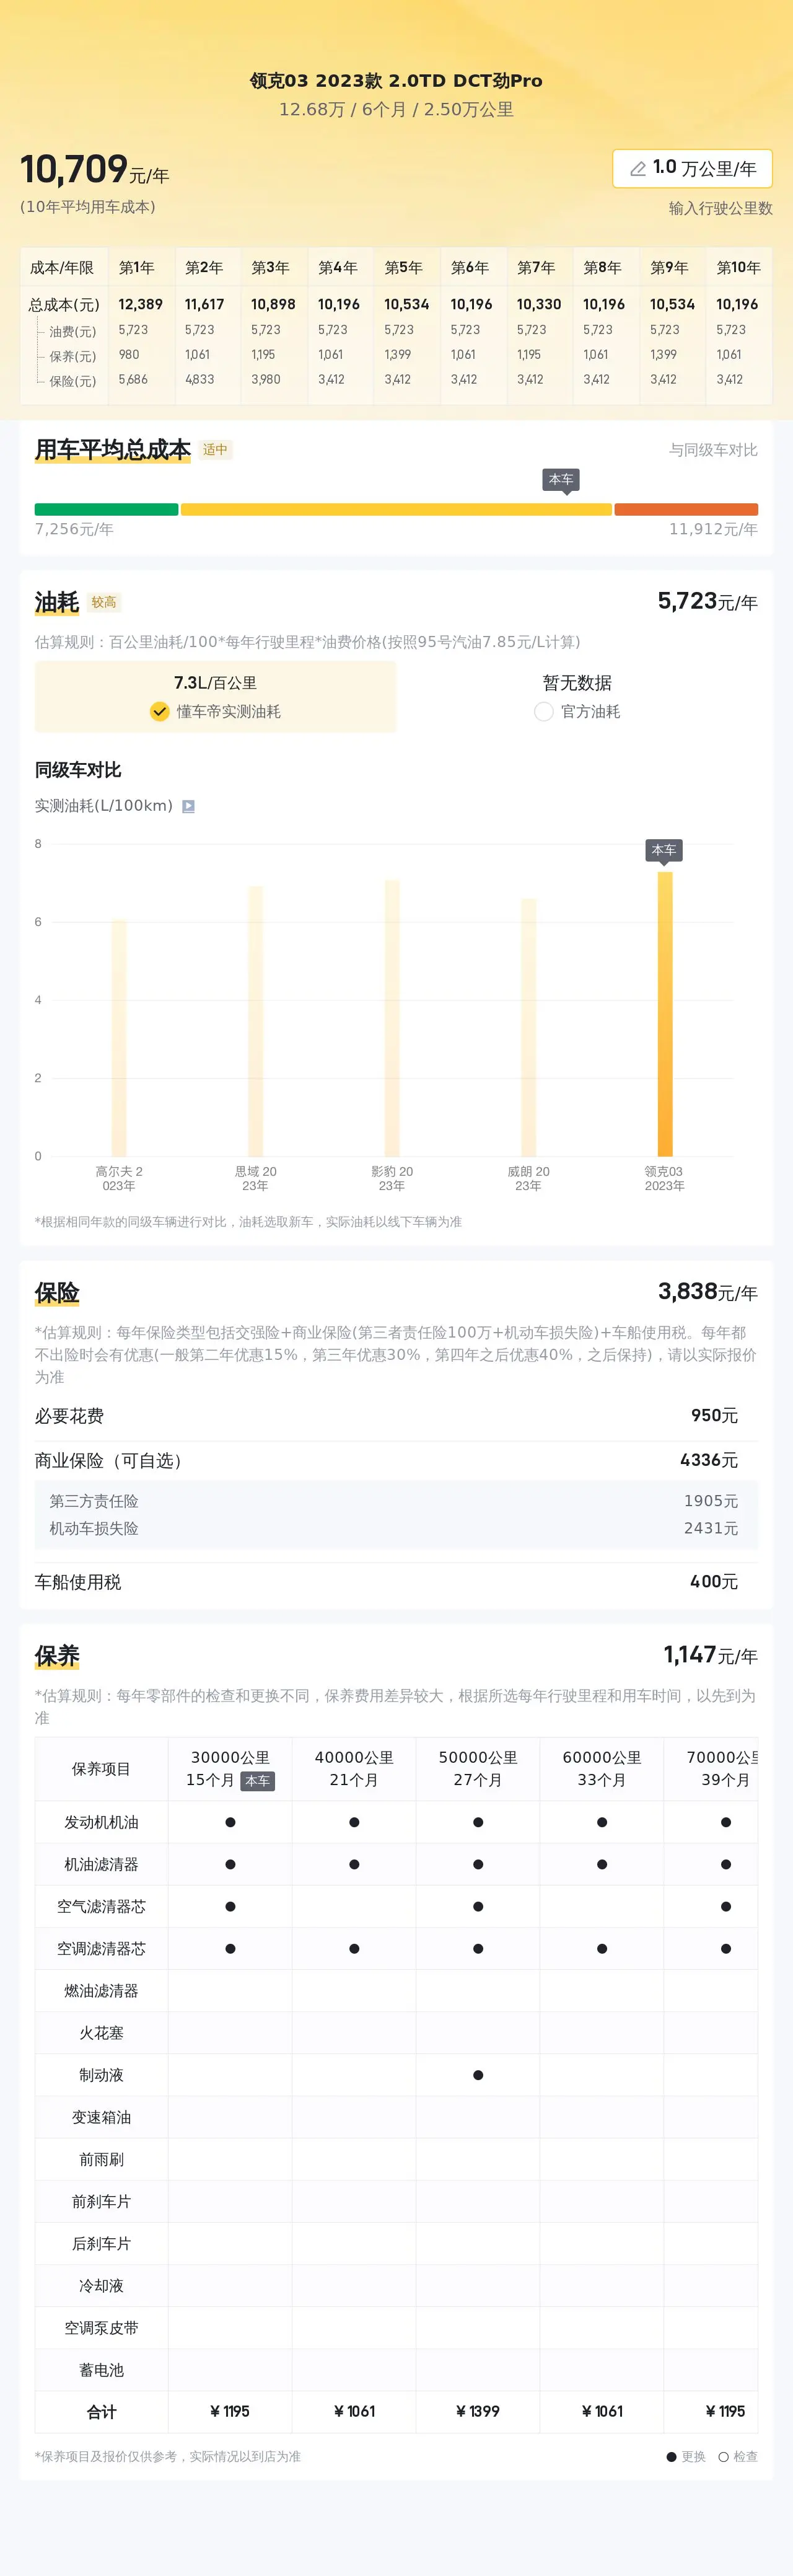
Task: Click the 10,330 total cost for year 7
Action: (x=539, y=304)
